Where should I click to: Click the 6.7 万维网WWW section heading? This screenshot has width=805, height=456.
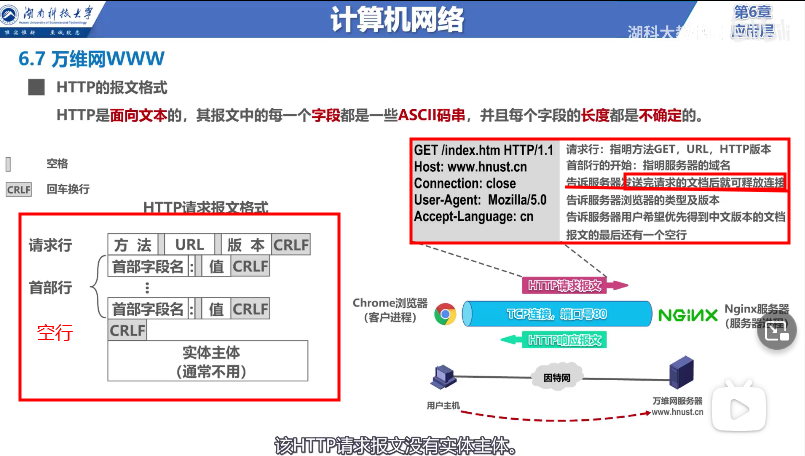point(91,59)
